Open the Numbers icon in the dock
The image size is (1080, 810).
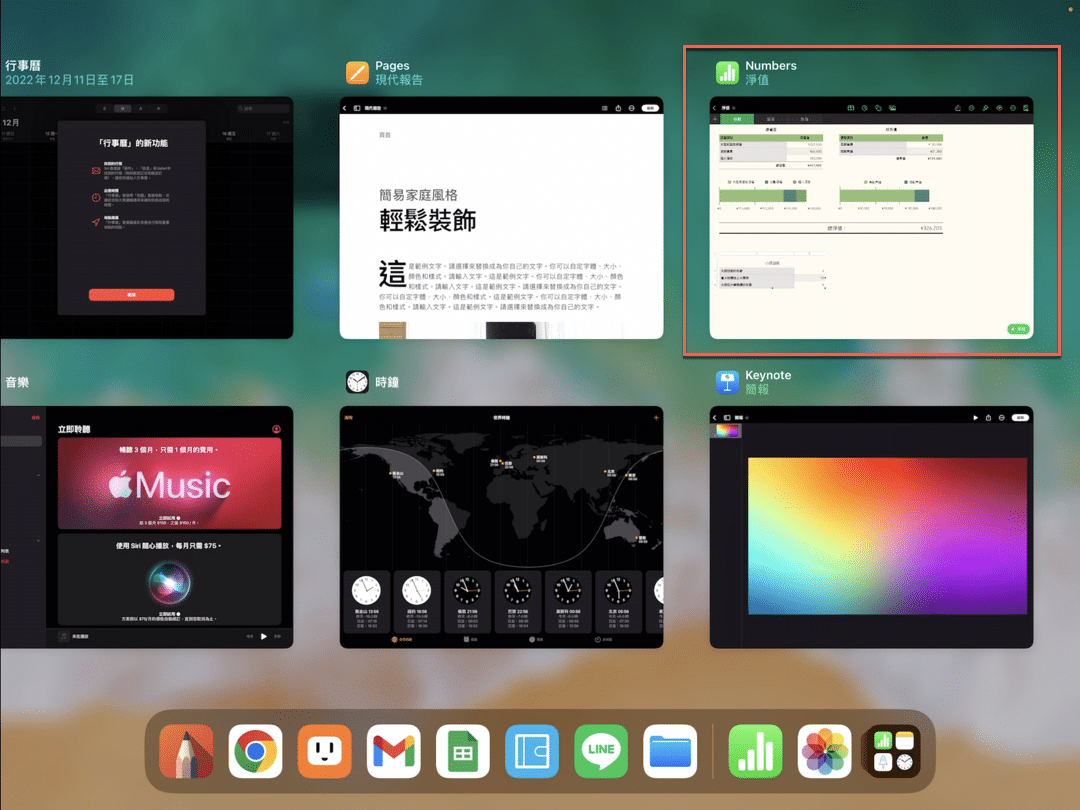755,751
